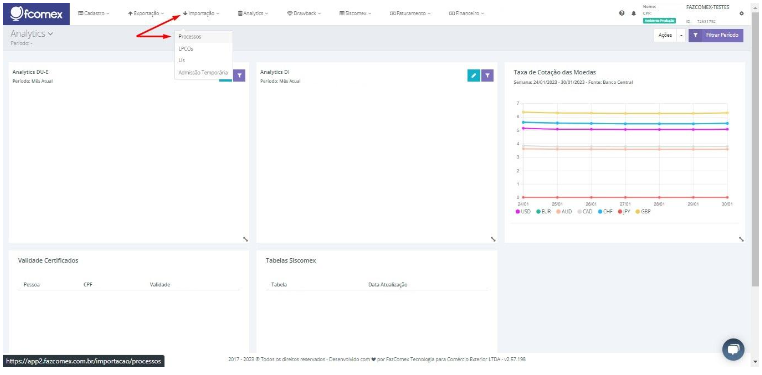Open the Analytics page title dropdown

tap(32, 34)
